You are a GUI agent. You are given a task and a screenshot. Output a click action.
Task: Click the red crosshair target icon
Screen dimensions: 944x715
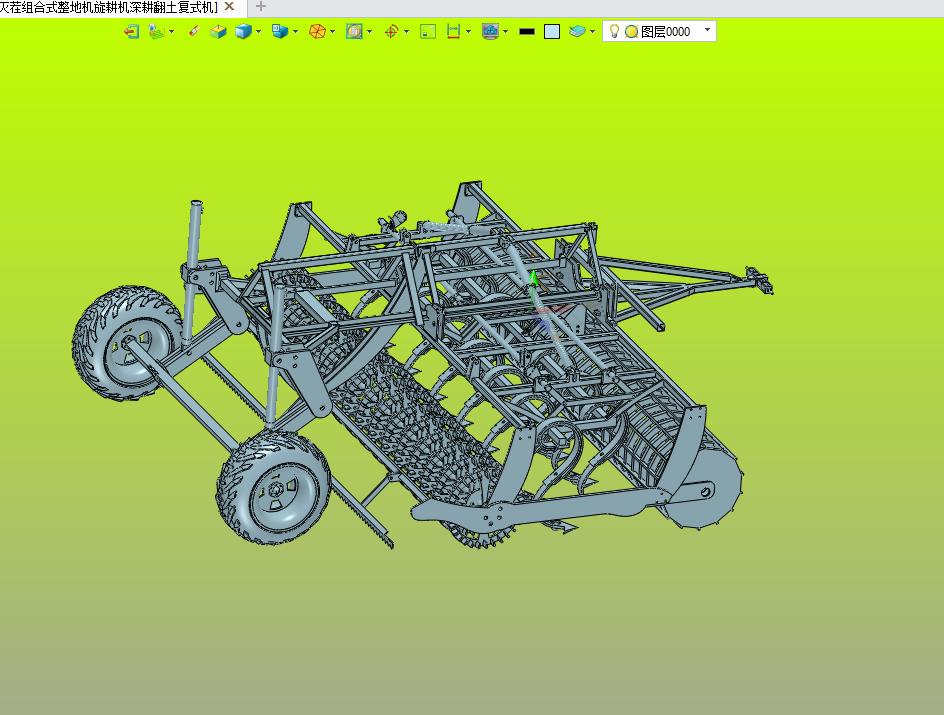tap(391, 32)
